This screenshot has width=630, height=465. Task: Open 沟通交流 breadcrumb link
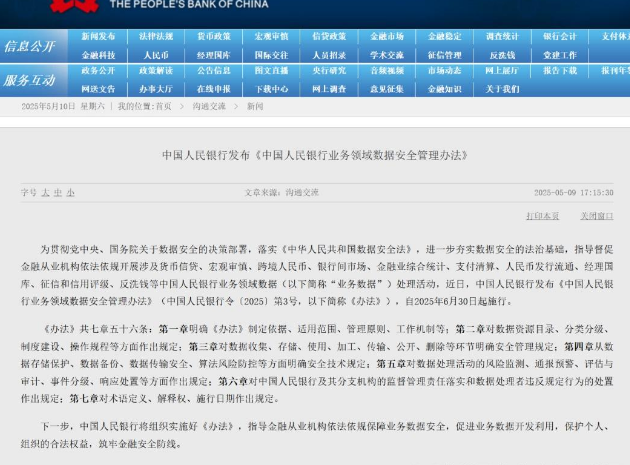(209, 107)
